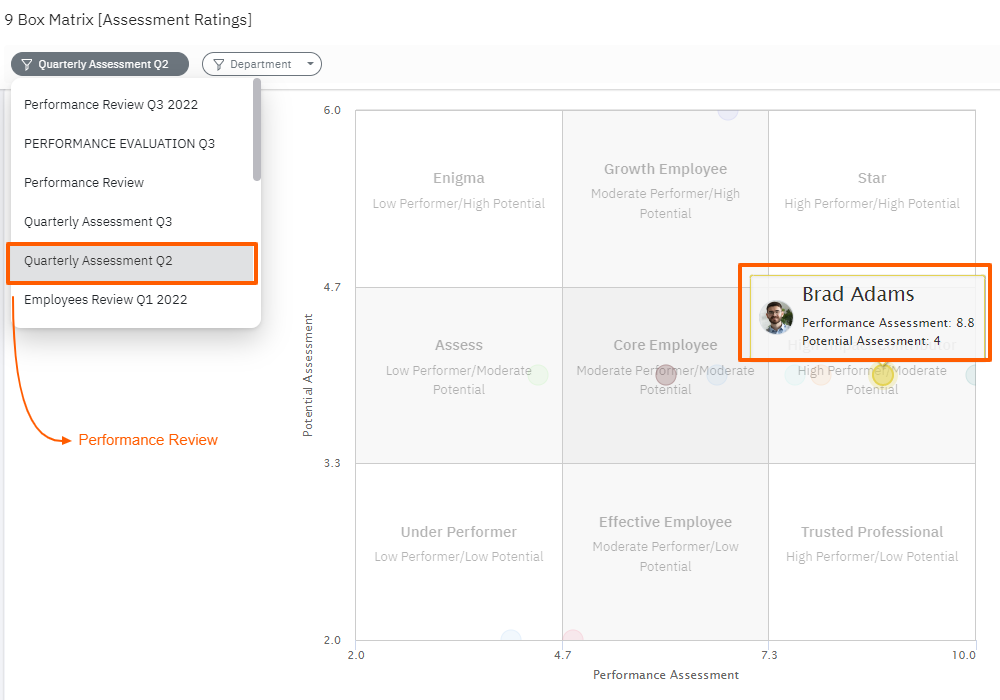The width and height of the screenshot is (1000, 700).
Task: Click Under Performer quadrant
Action: tap(459, 532)
